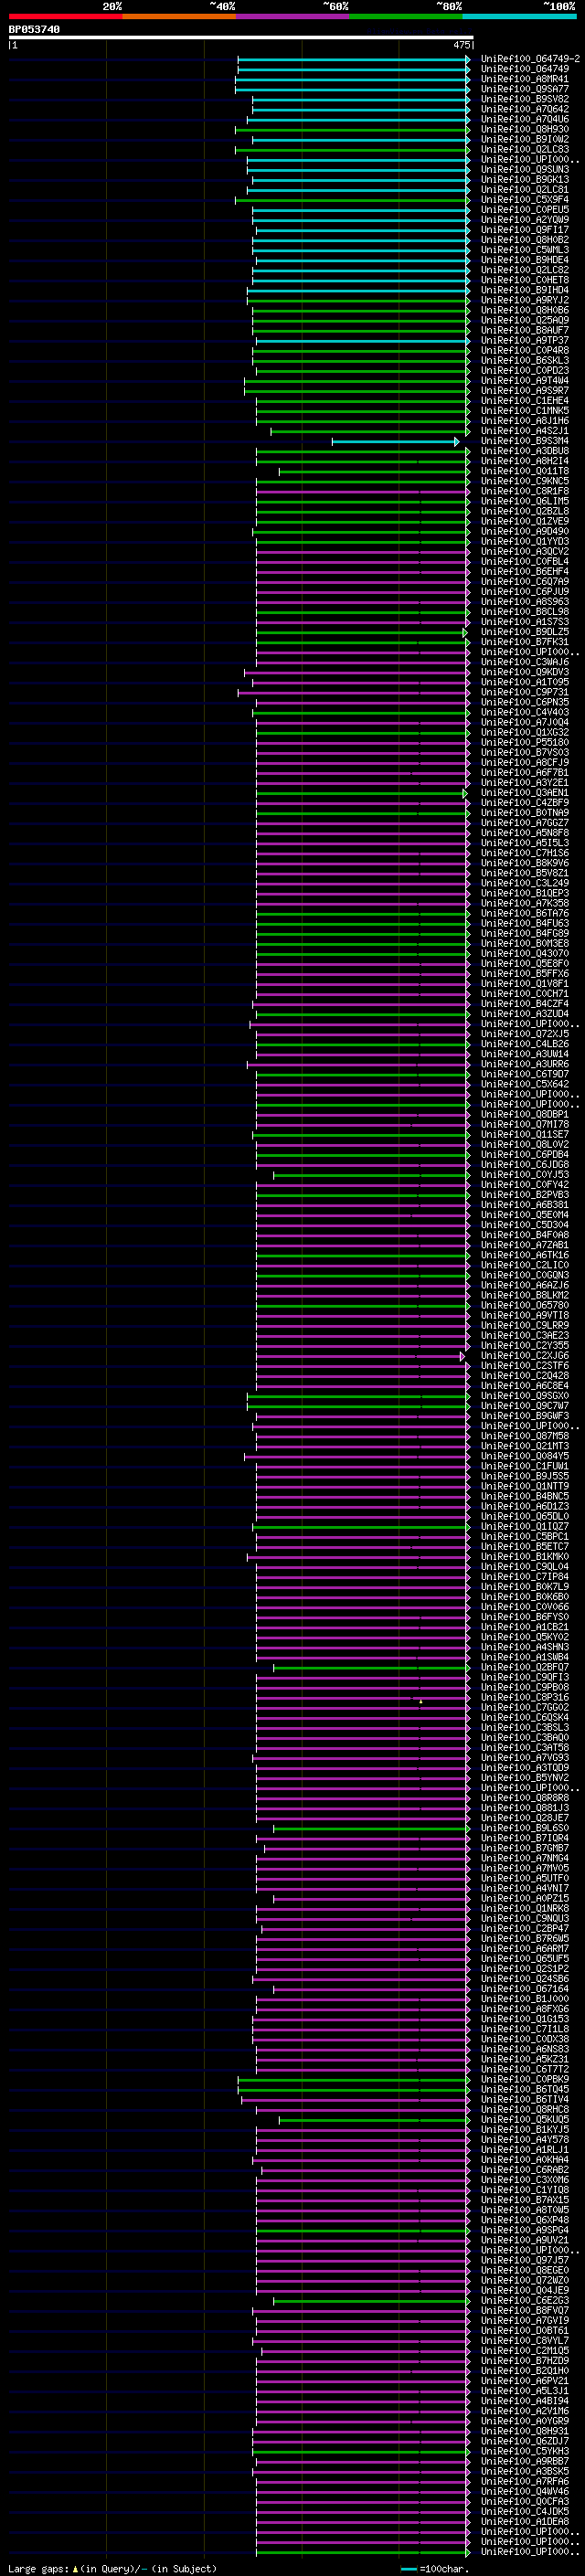Select the UniRef100_Q2BFQ7 label
Viewport: 585px width, 2576px height.
[525, 1667]
